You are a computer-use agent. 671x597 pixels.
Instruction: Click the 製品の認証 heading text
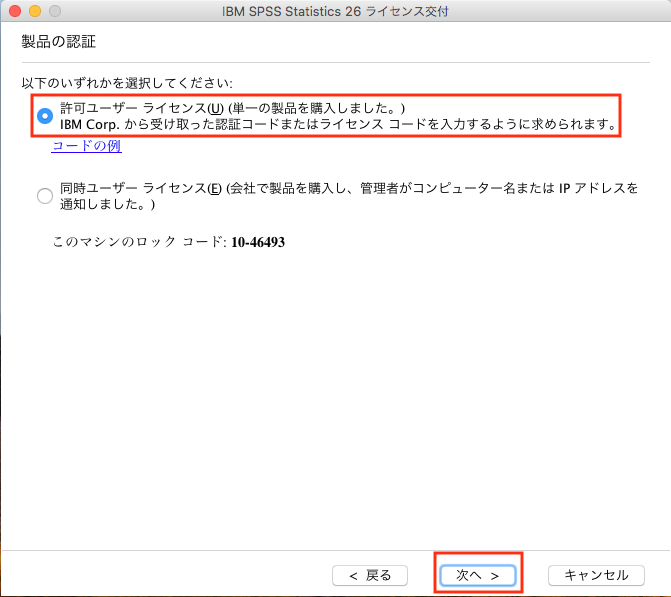coord(59,42)
